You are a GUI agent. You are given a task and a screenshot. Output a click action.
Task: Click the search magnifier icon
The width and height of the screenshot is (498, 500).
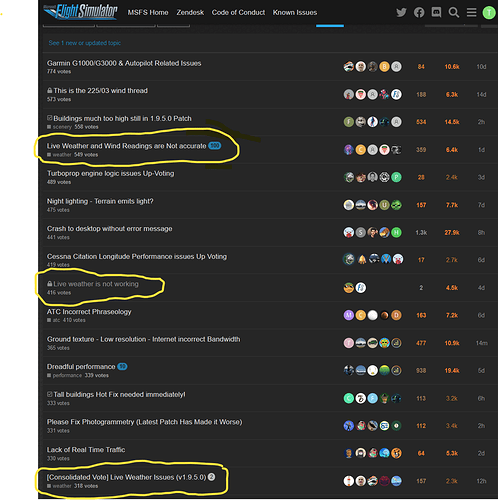pyautogui.click(x=454, y=13)
